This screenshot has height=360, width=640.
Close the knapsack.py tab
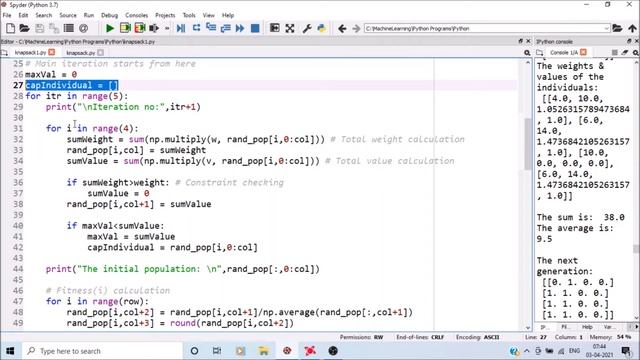100,53
